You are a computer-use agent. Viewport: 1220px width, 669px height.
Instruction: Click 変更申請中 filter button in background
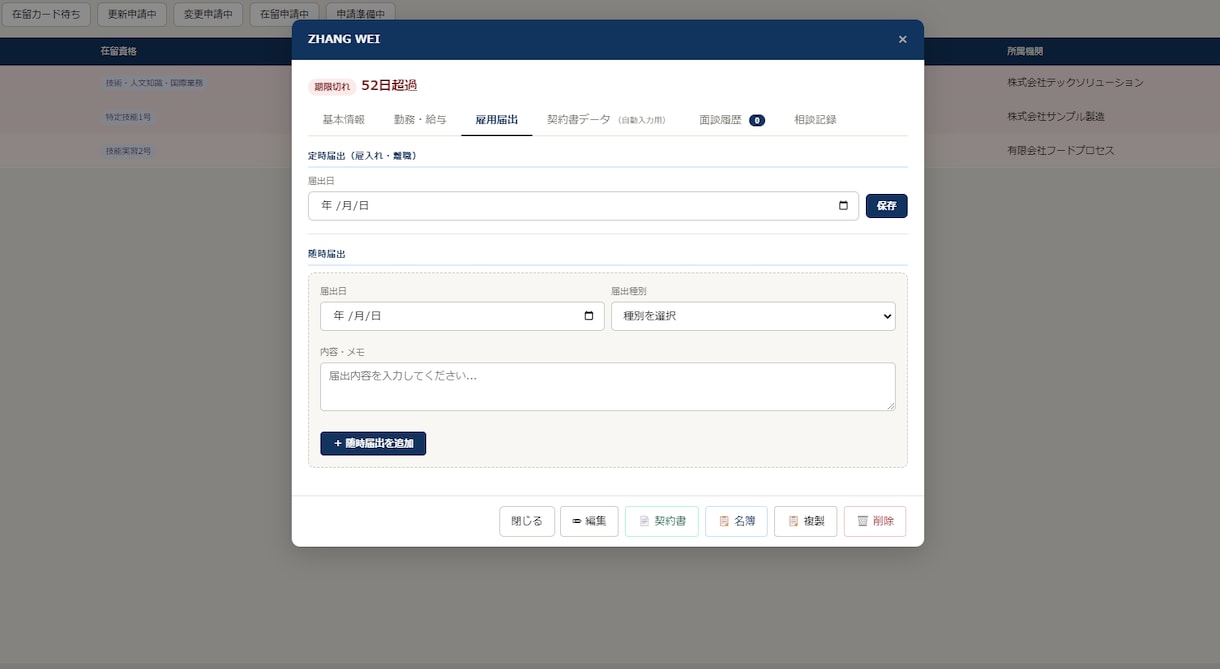pyautogui.click(x=208, y=15)
